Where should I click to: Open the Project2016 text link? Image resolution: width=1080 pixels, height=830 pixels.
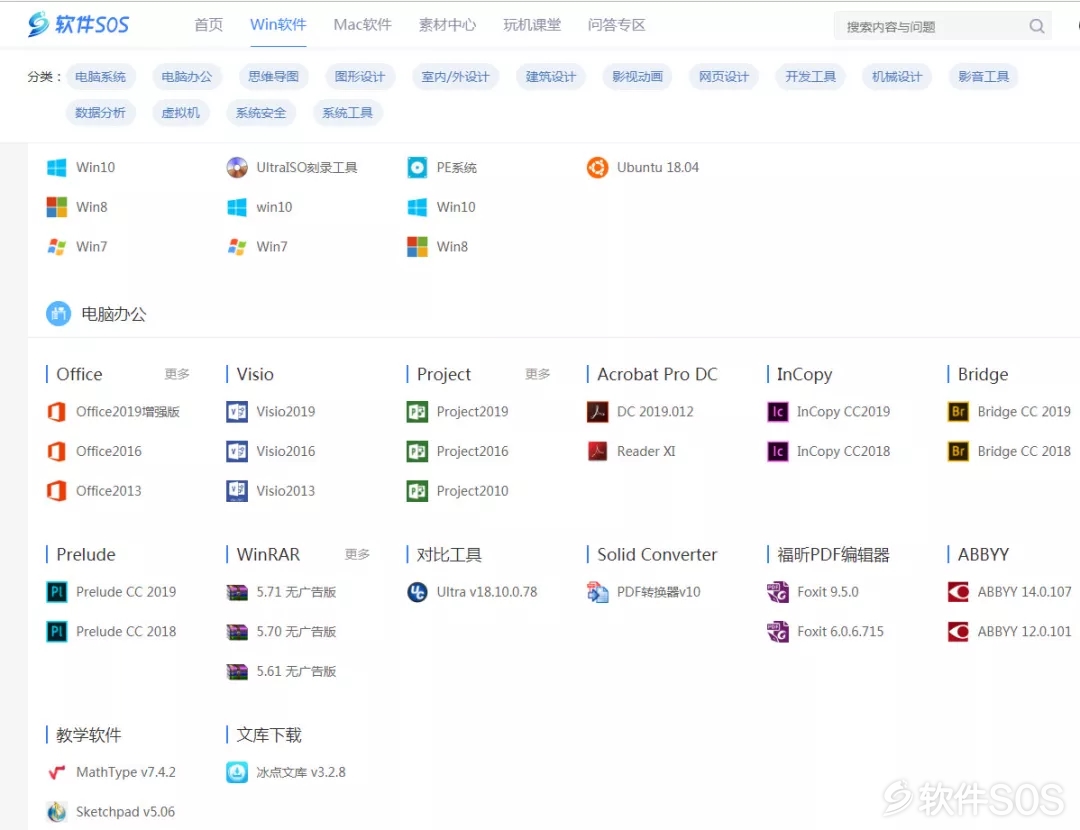pyautogui.click(x=472, y=451)
